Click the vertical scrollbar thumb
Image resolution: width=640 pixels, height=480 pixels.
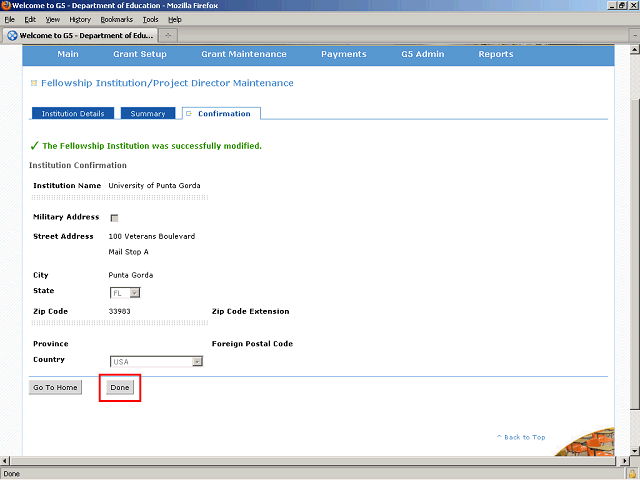[x=635, y=254]
